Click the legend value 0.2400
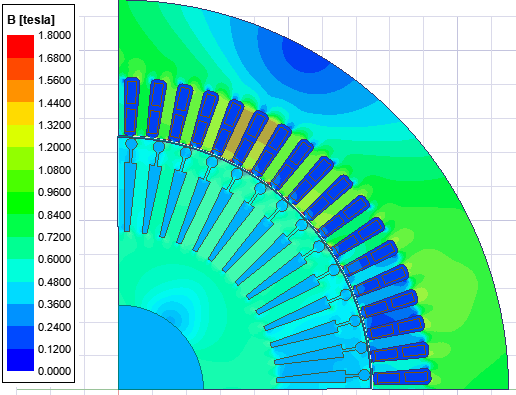Screen dimensions: 516x395 coord(54,327)
